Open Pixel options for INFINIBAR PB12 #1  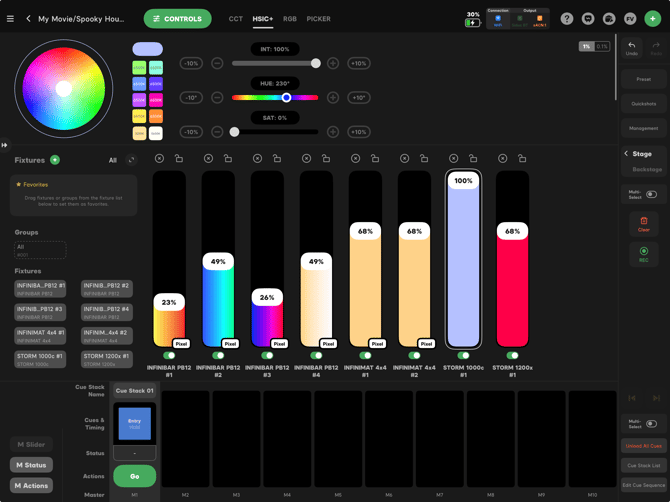181,343
